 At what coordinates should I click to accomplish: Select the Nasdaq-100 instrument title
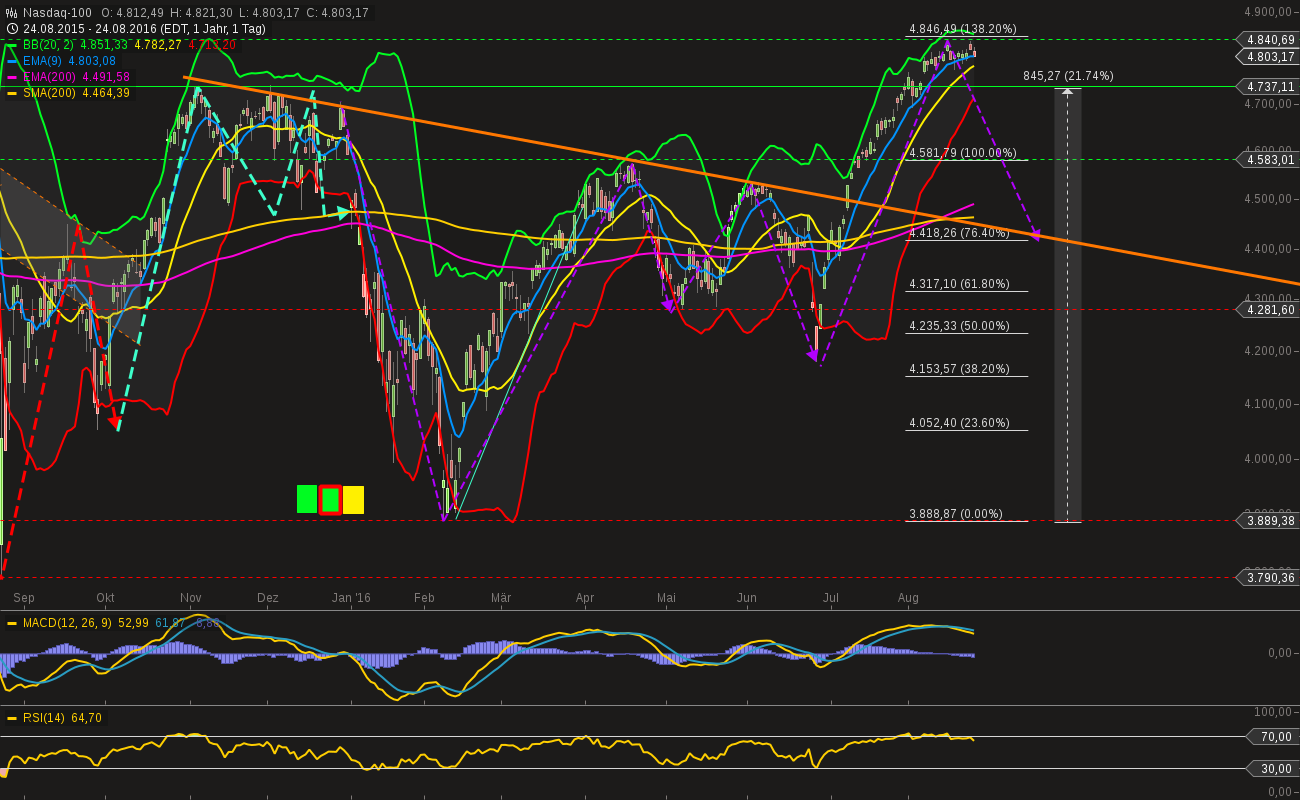(57, 13)
